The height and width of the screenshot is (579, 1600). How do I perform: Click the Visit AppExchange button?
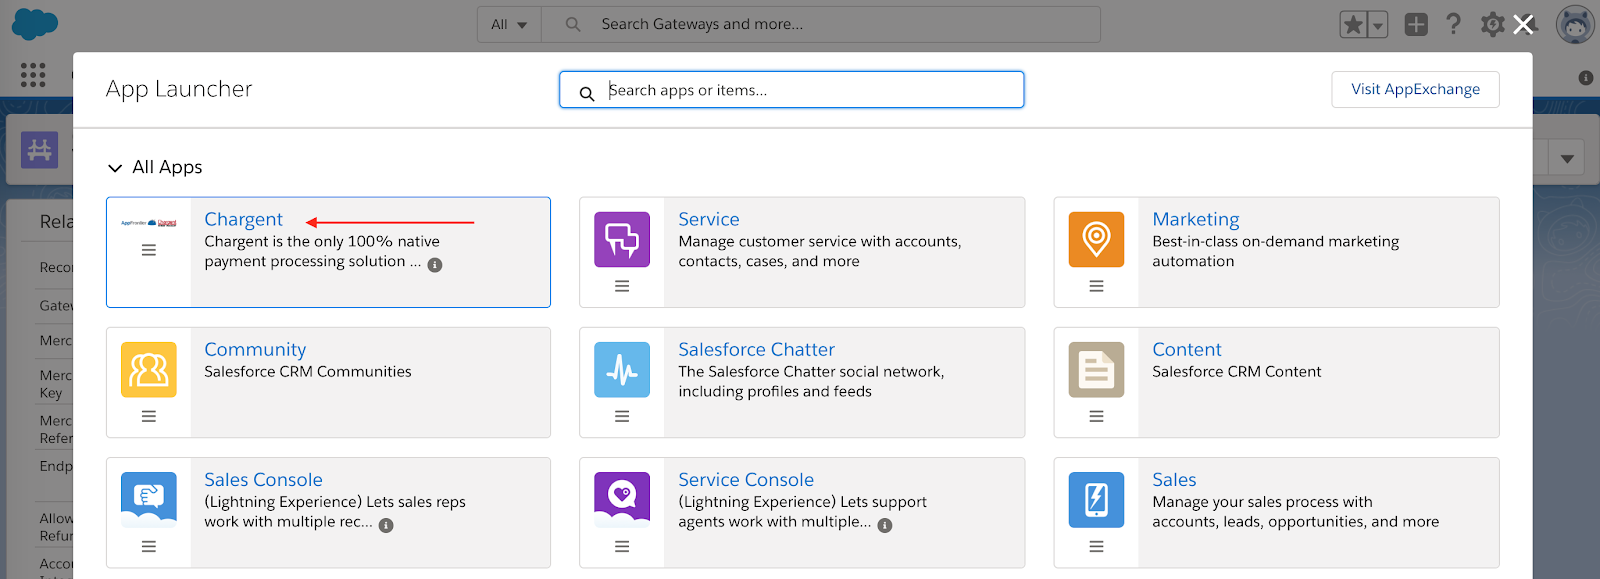click(x=1414, y=89)
